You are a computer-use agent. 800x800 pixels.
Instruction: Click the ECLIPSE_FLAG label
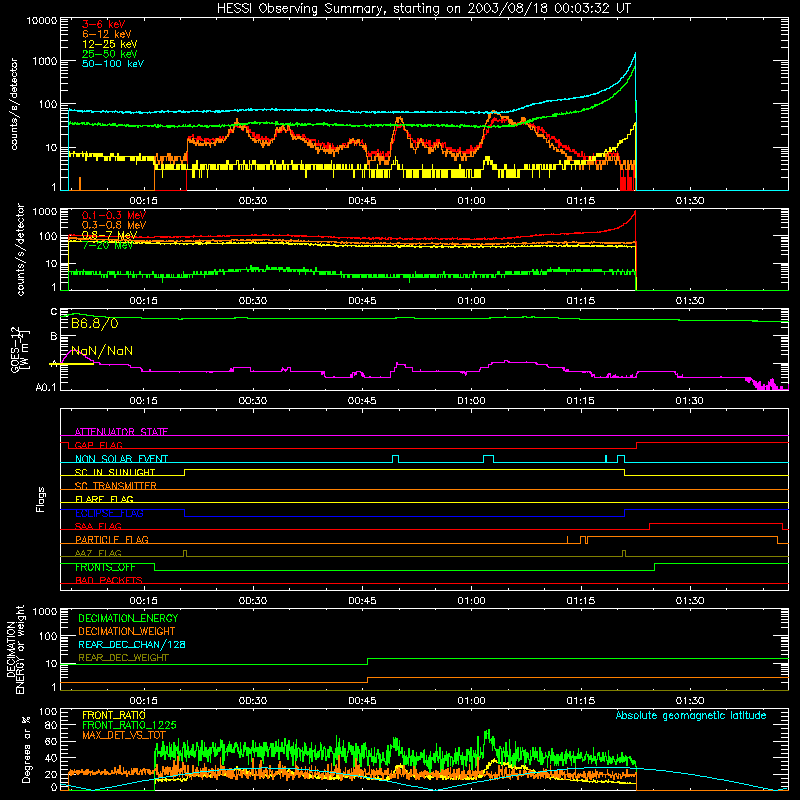109,513
